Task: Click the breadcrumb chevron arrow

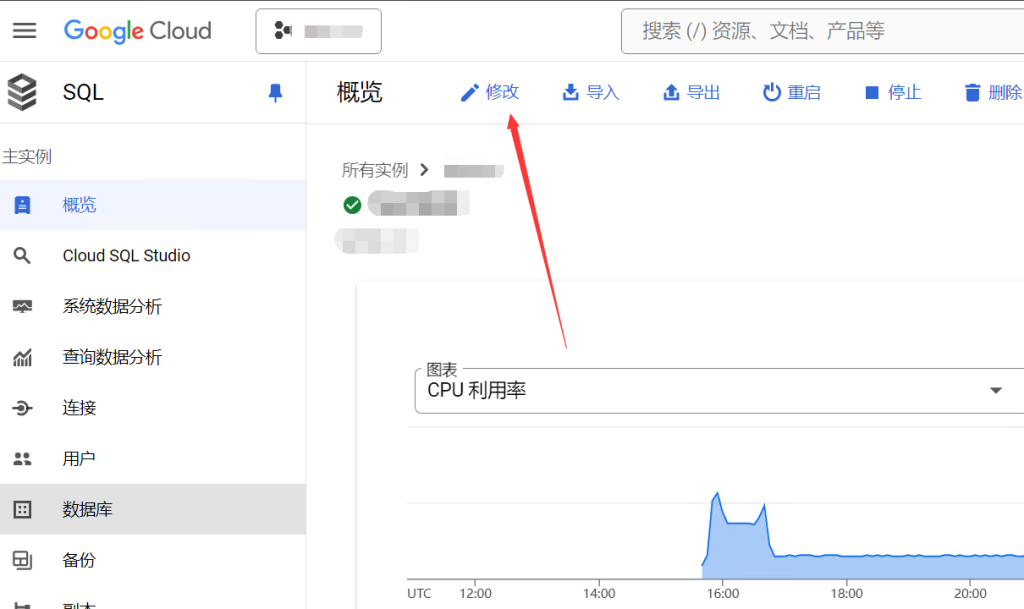Action: tap(424, 170)
